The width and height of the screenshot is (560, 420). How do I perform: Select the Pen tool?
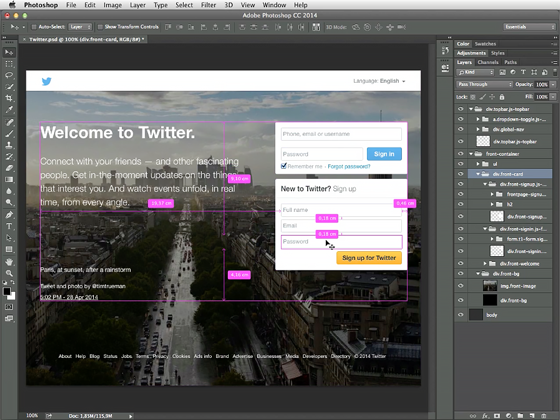click(x=9, y=215)
